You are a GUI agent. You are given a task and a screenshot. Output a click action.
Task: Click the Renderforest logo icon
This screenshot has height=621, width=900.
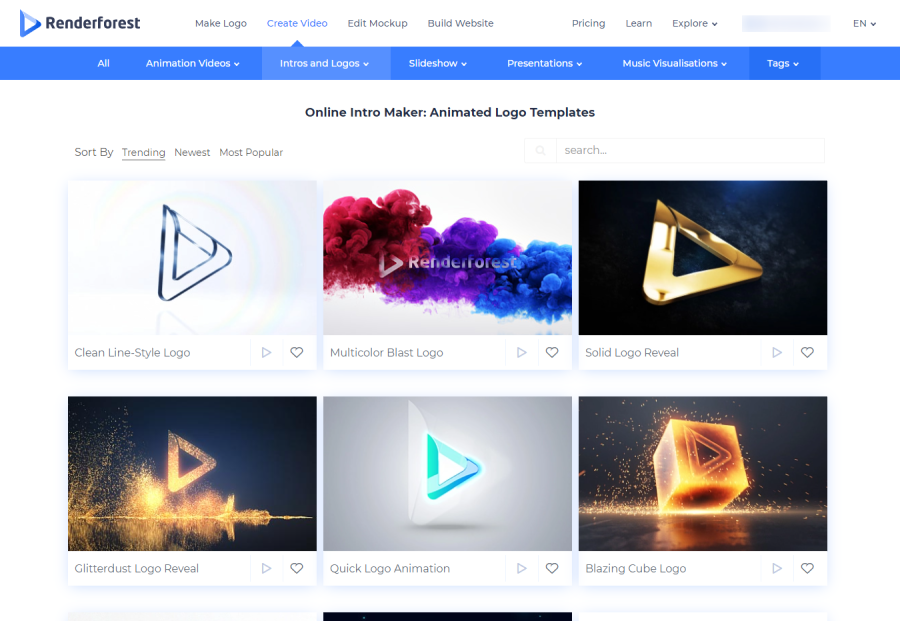click(30, 23)
